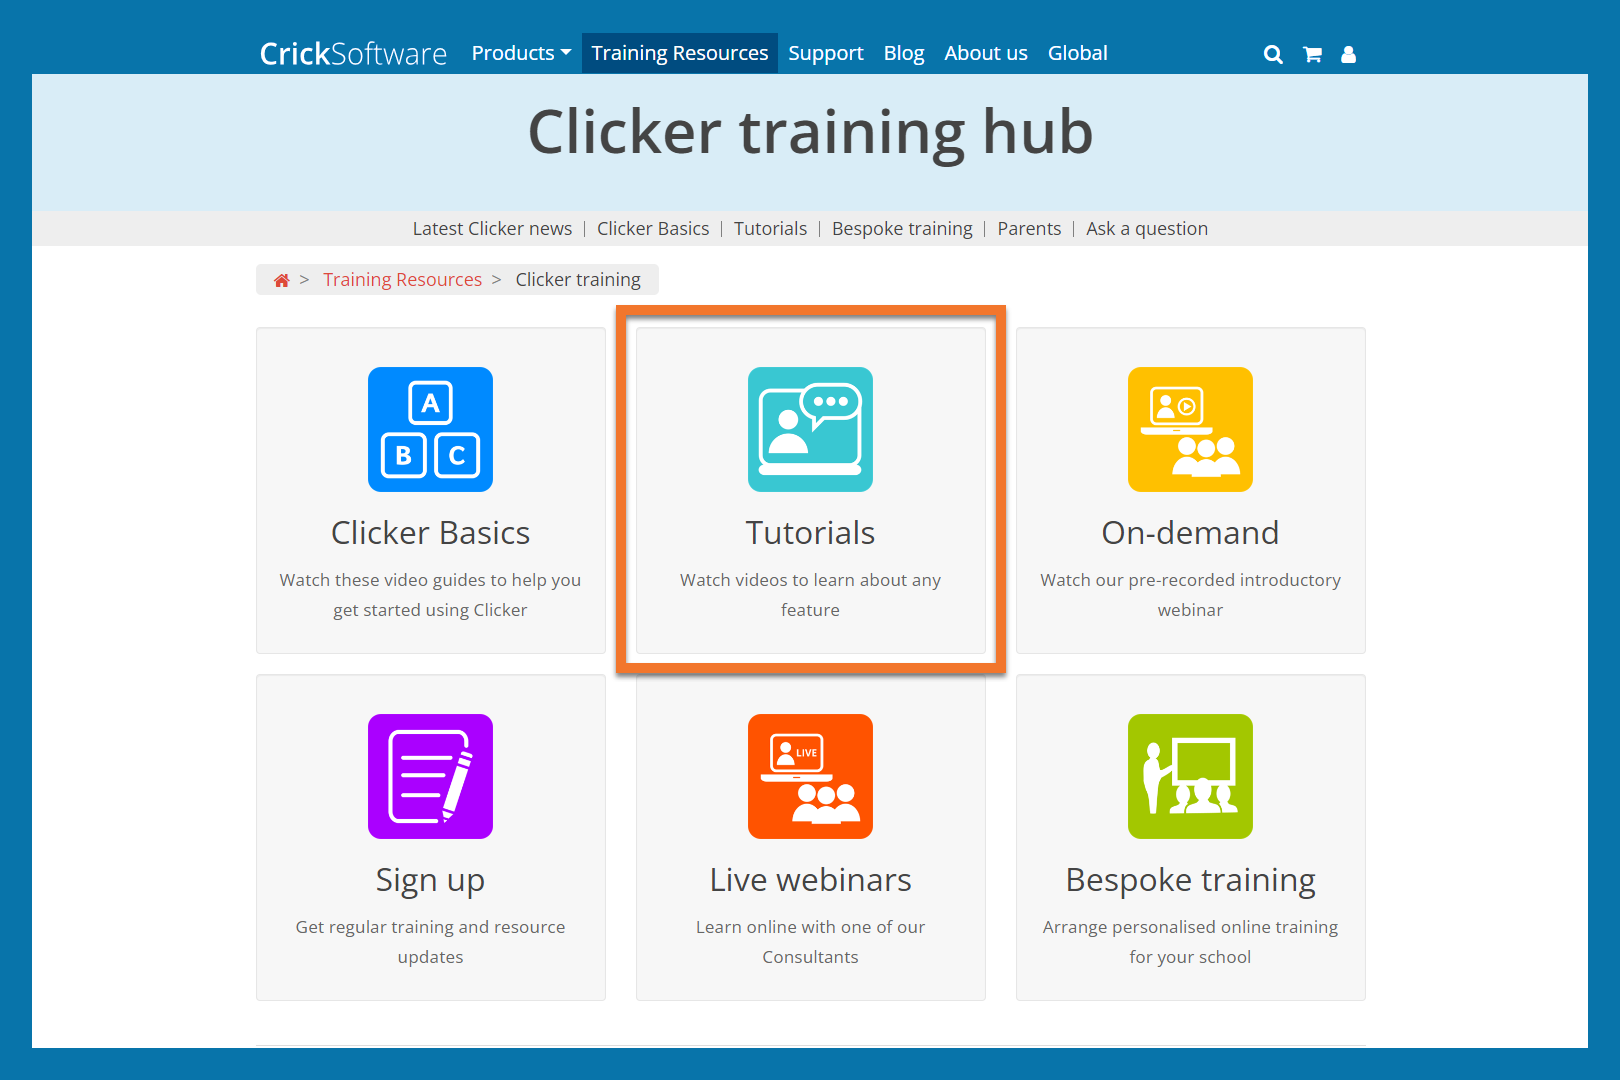Click the search magnifier icon

(x=1272, y=55)
